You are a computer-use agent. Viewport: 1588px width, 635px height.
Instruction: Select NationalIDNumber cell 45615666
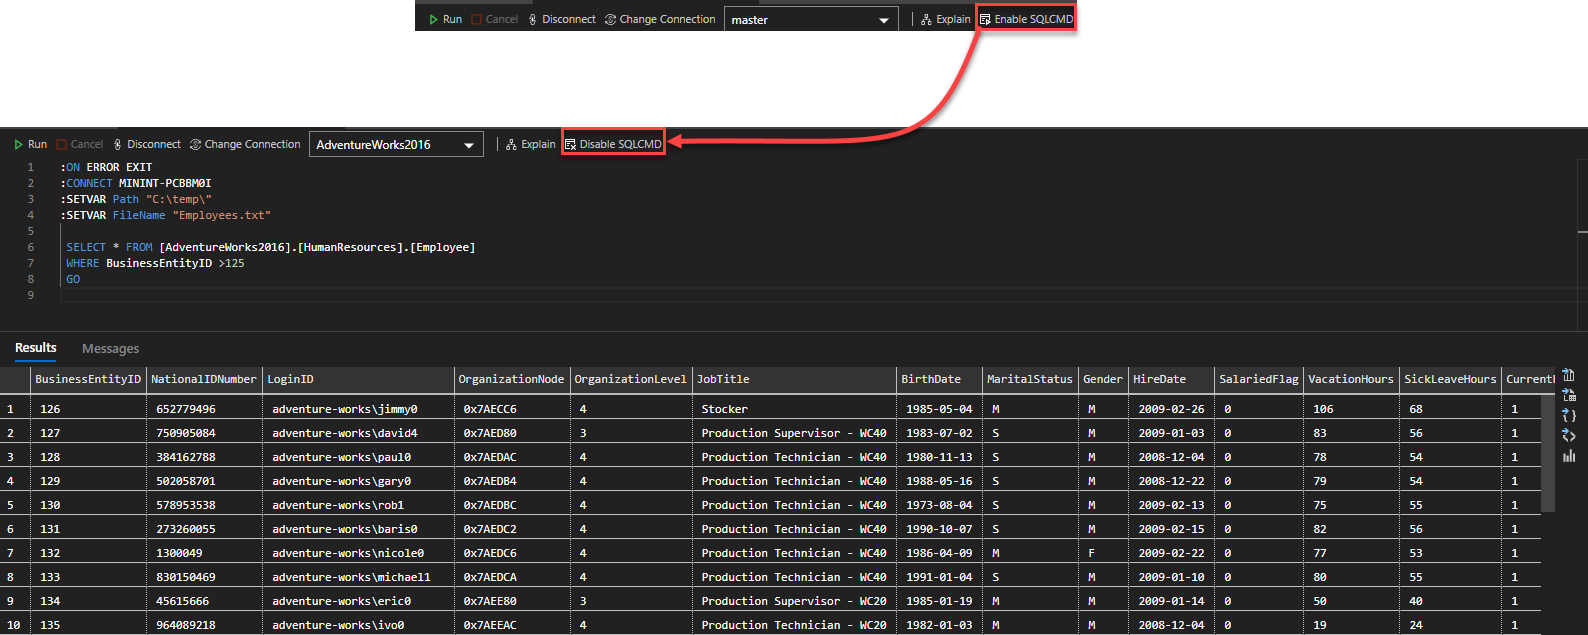(204, 601)
